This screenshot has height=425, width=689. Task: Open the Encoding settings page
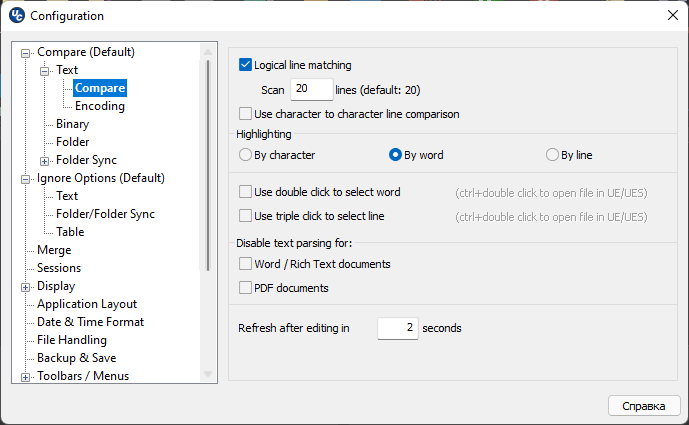(99, 106)
